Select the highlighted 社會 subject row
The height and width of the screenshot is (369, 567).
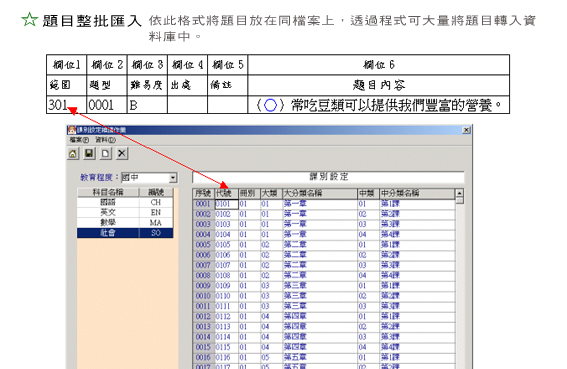coord(125,233)
